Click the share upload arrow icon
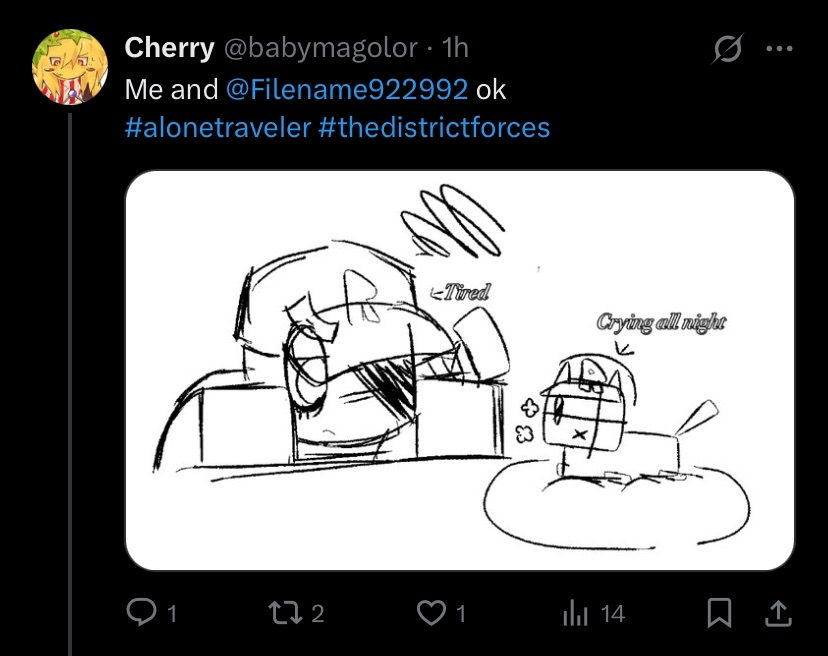This screenshot has width=828, height=656. click(779, 613)
